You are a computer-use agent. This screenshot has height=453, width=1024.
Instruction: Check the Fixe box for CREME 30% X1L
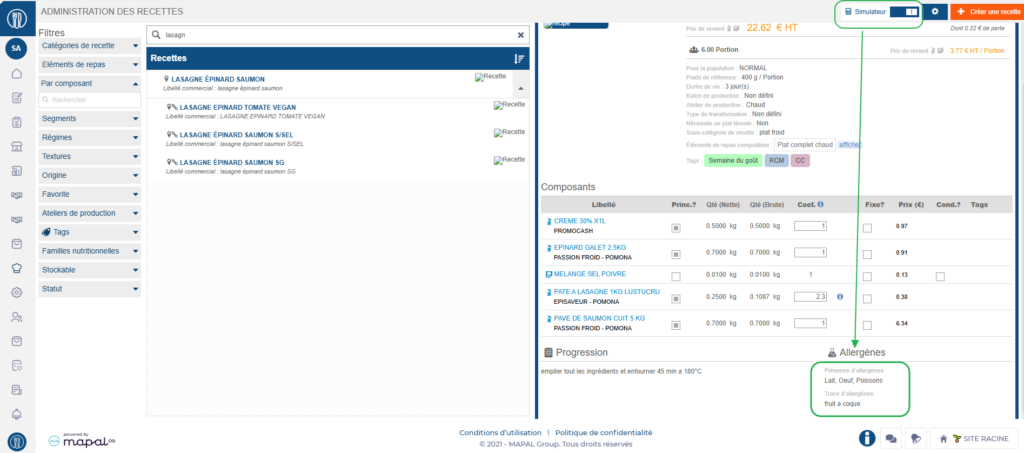pyautogui.click(x=867, y=228)
